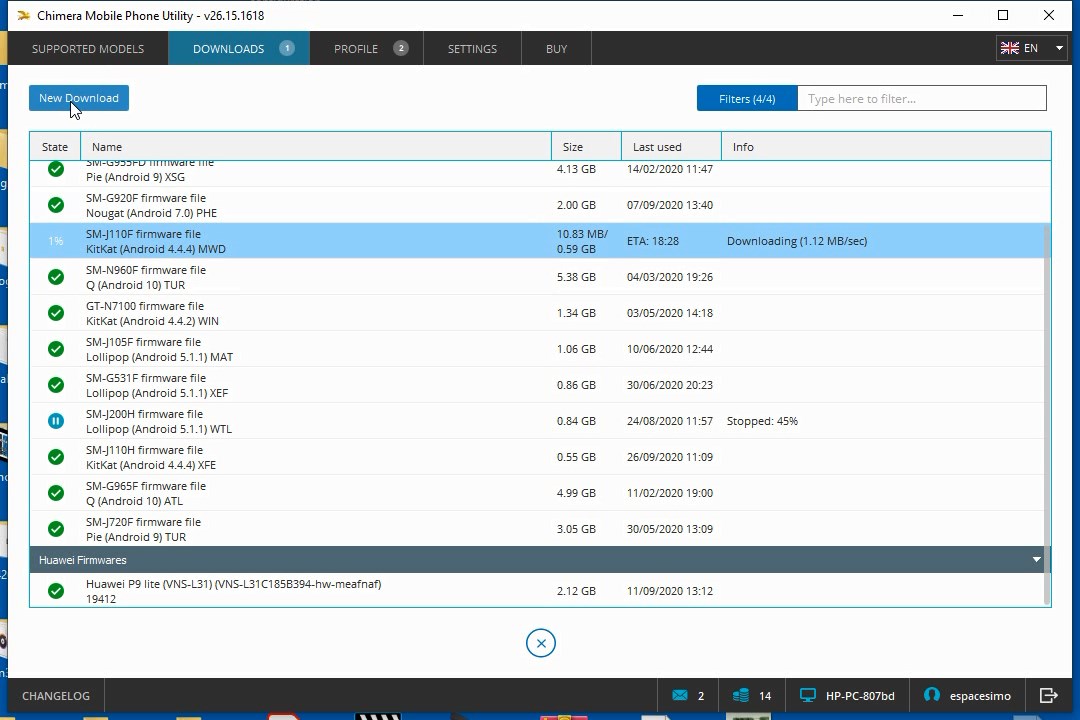
Task: Switch to the Supported Models tab
Action: pos(88,49)
